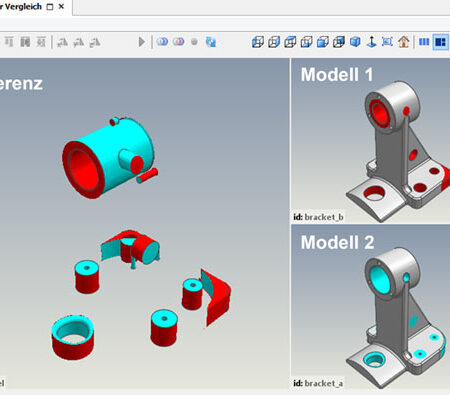Click the Modell 2 bracket_a preview
The image size is (450, 395).
coord(371,306)
